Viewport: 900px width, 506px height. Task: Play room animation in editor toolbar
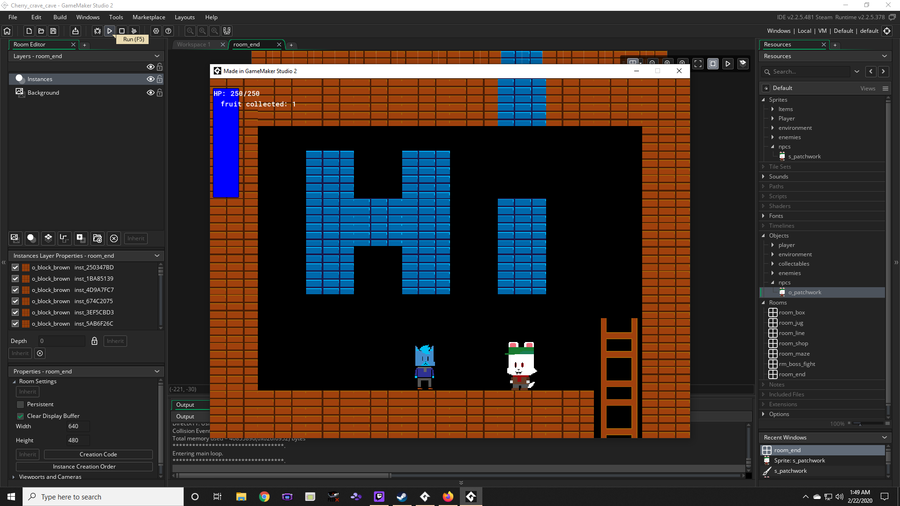click(x=727, y=64)
